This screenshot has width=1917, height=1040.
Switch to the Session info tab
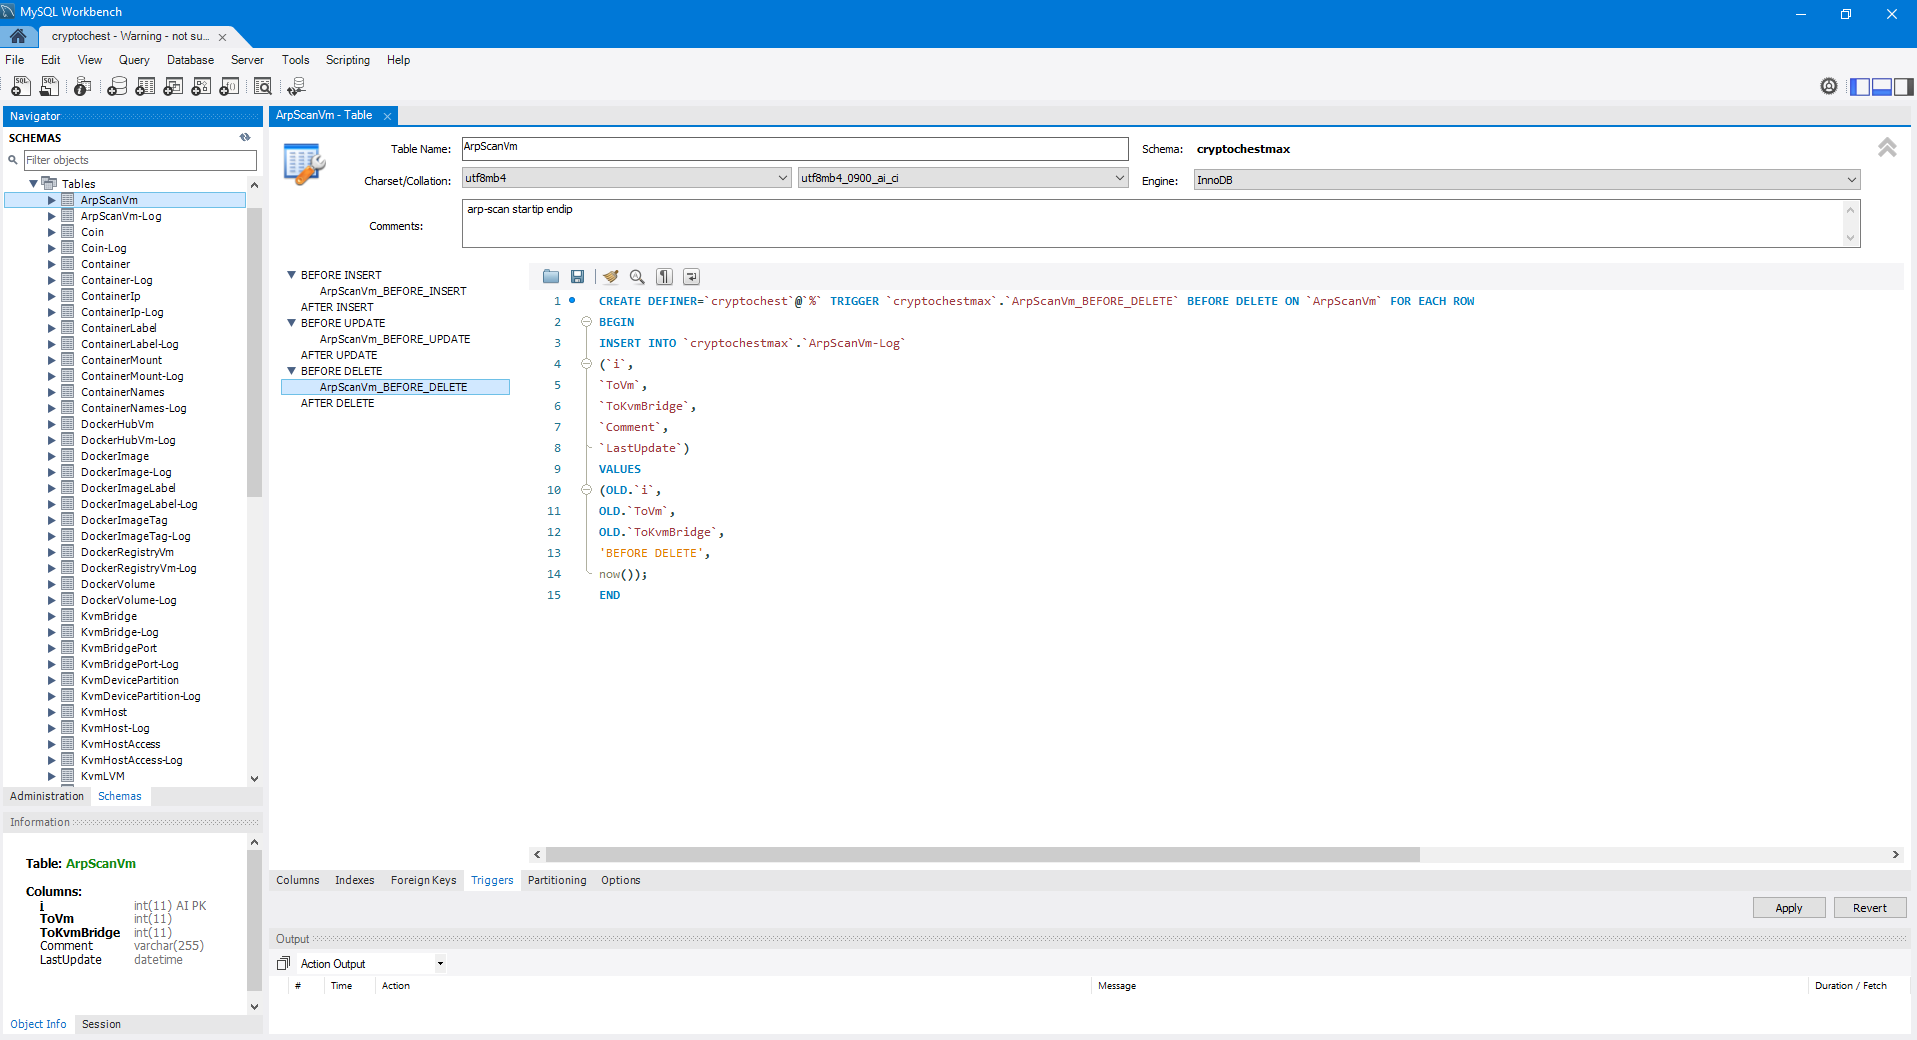tap(101, 1024)
